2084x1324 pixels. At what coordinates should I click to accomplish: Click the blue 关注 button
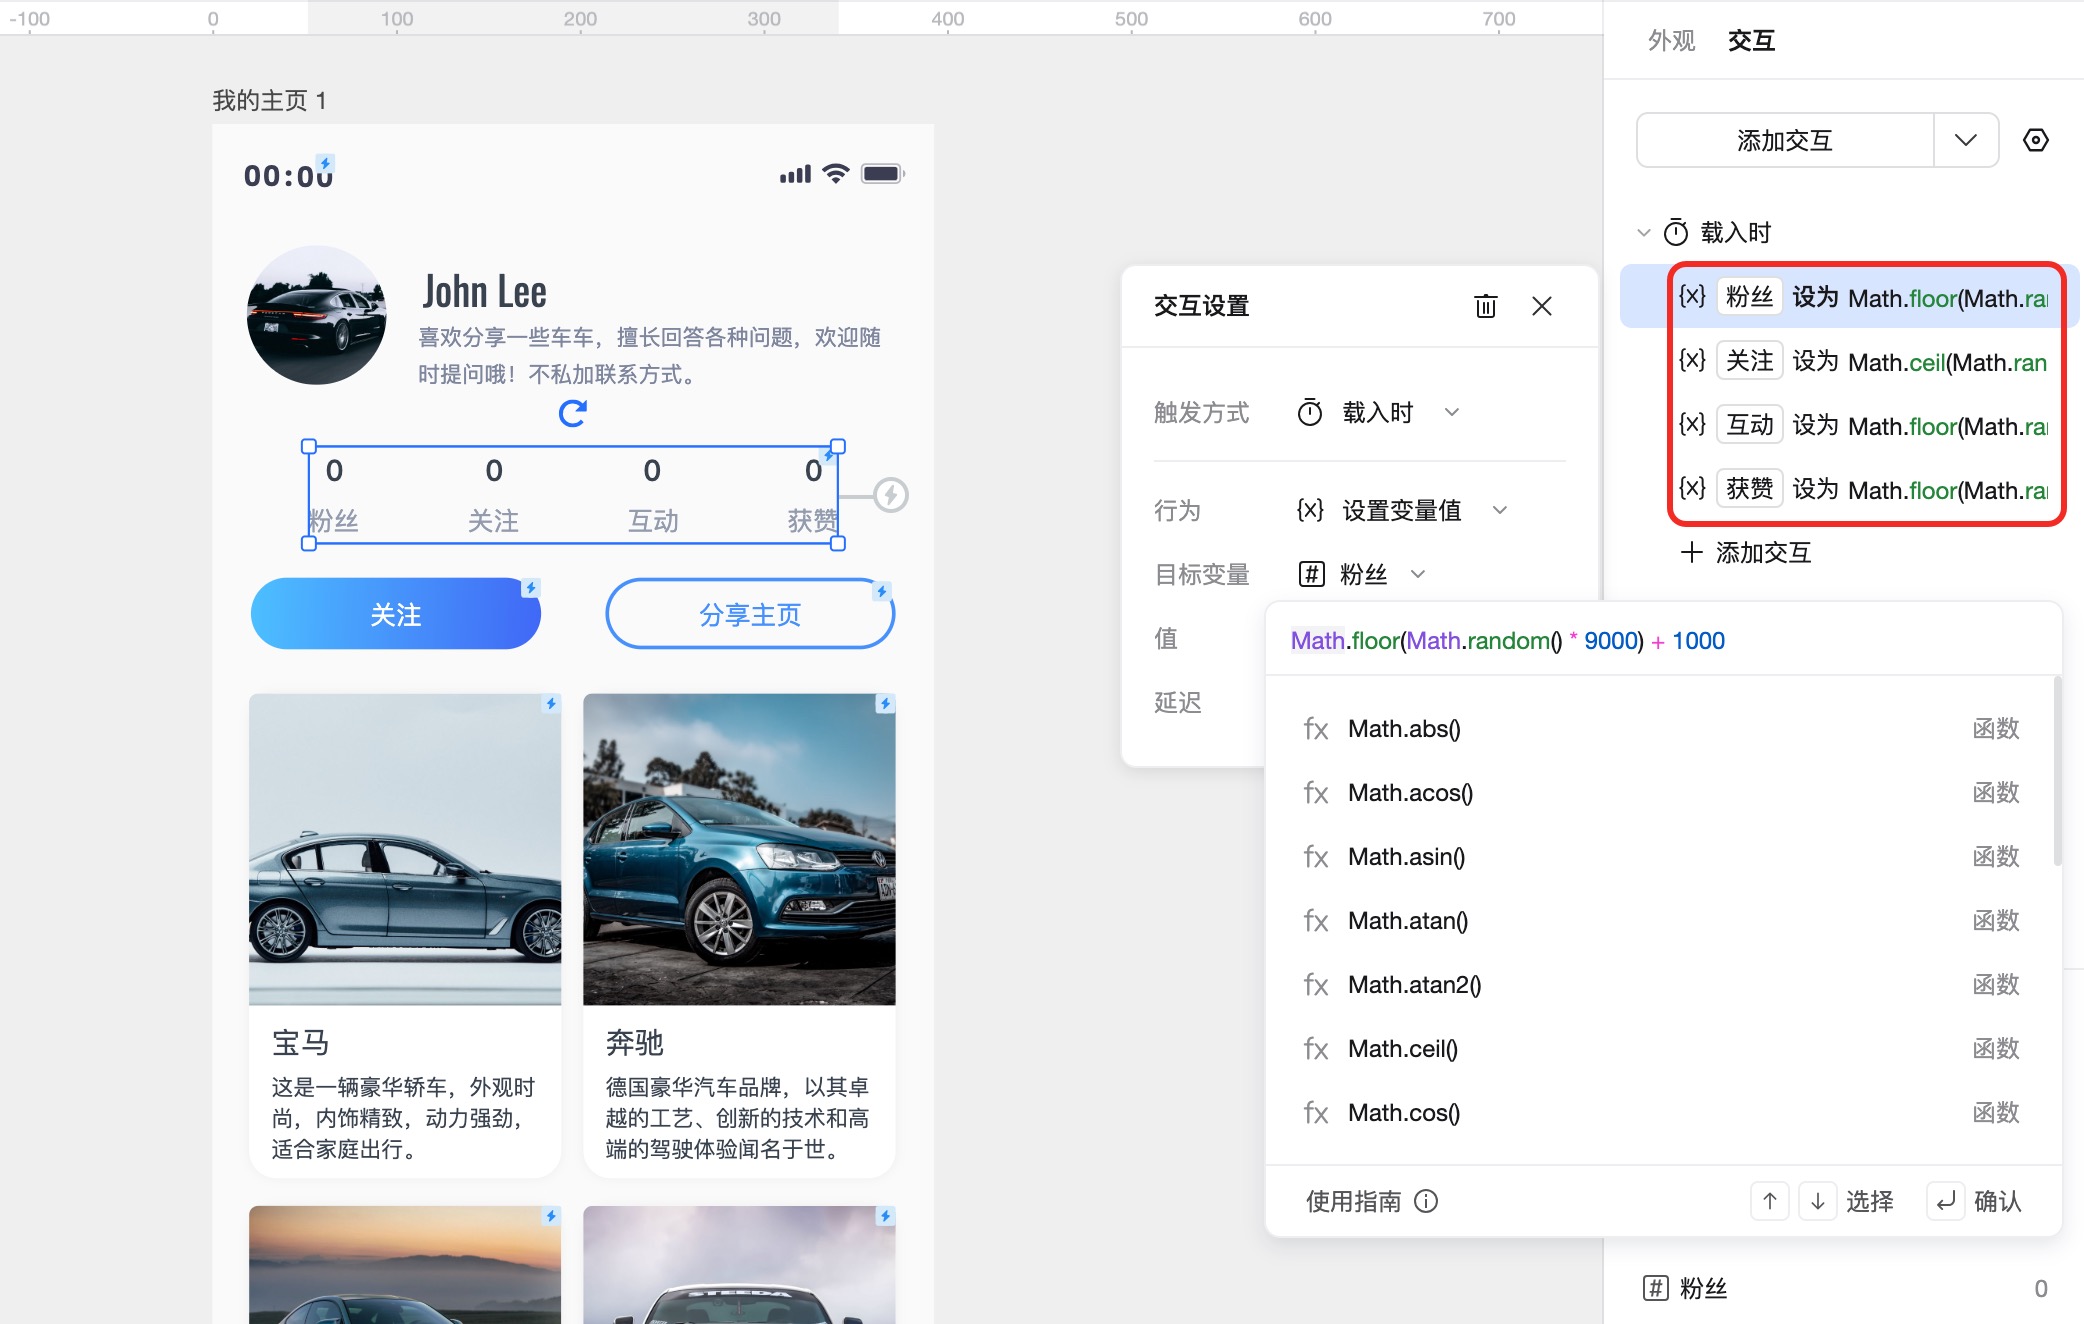[395, 614]
